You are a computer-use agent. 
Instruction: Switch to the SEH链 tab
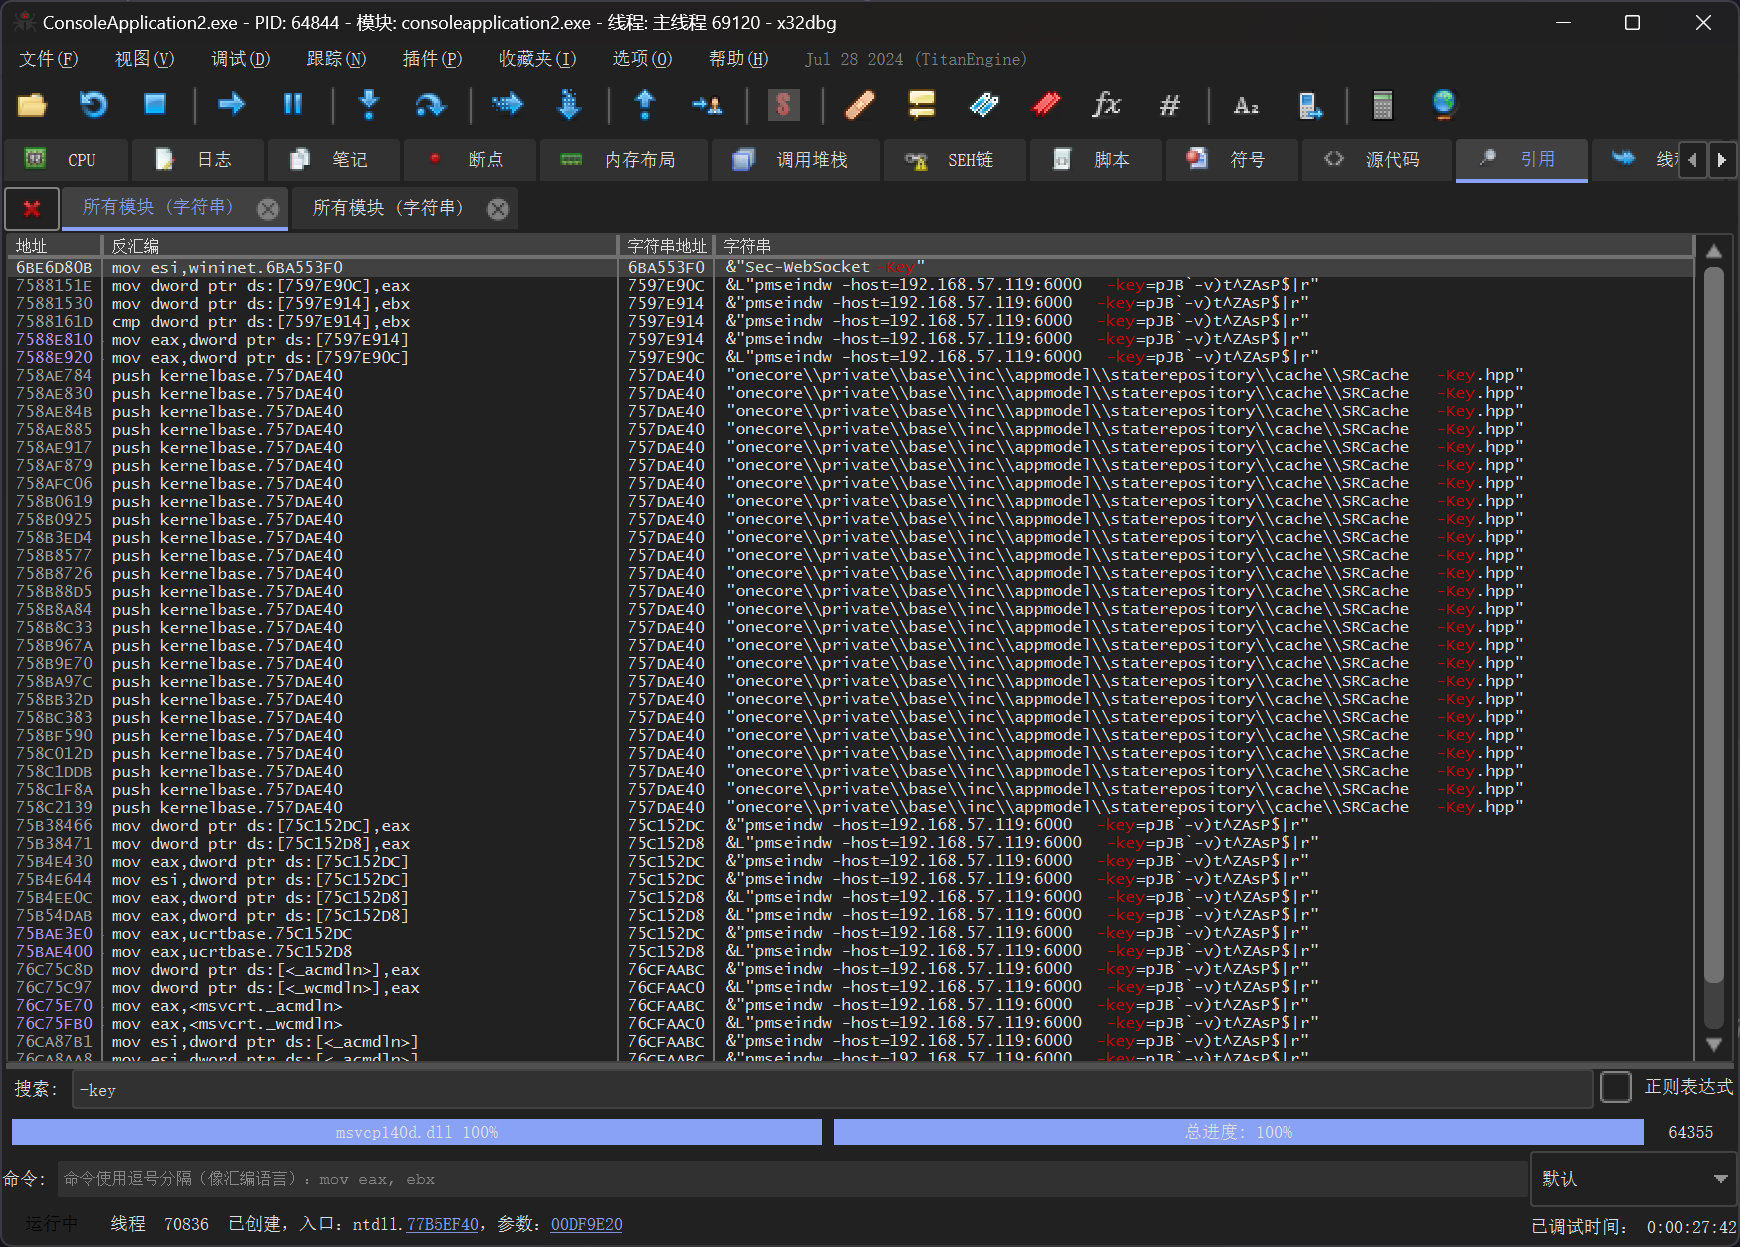pyautogui.click(x=955, y=160)
